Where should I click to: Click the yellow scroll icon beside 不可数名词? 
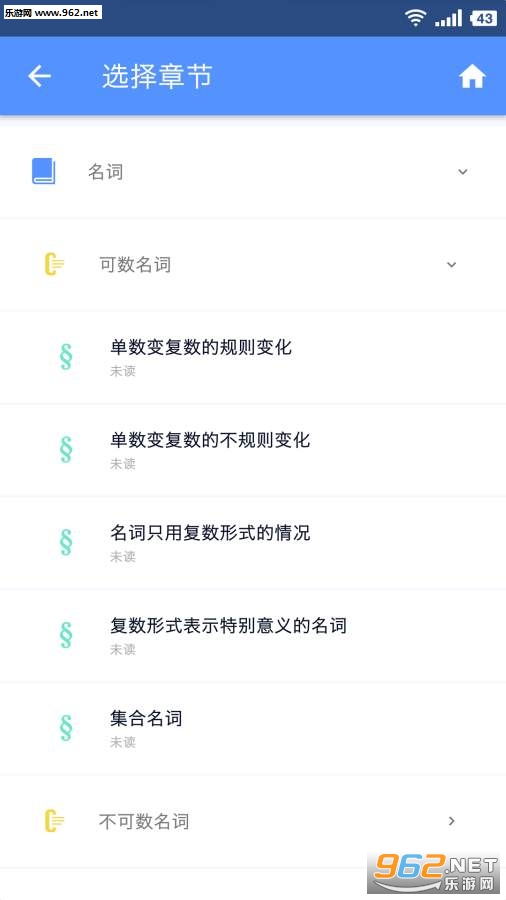[55, 821]
